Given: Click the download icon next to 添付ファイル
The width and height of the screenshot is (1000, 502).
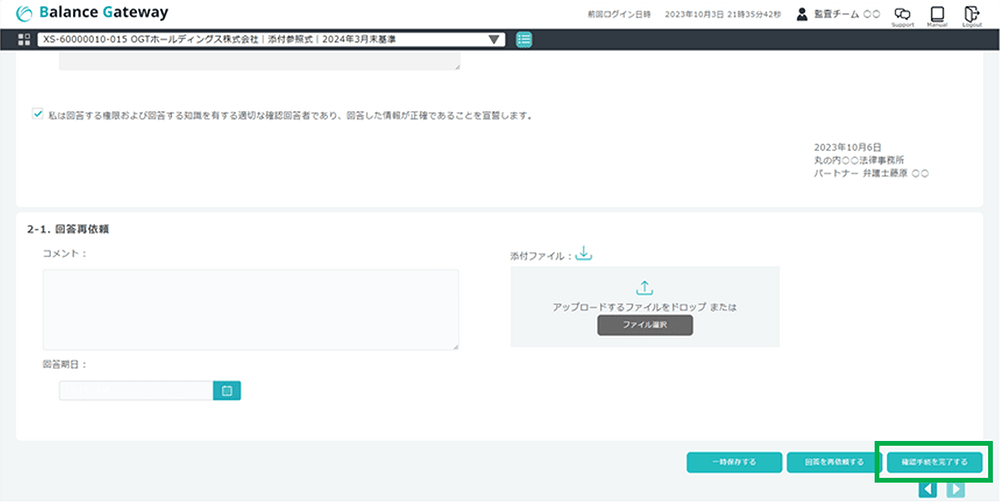Looking at the screenshot, I should point(585,254).
